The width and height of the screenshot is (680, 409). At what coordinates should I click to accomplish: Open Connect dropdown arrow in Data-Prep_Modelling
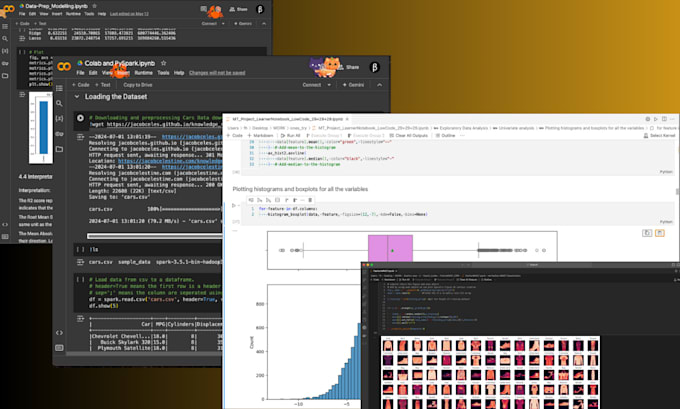tap(223, 23)
